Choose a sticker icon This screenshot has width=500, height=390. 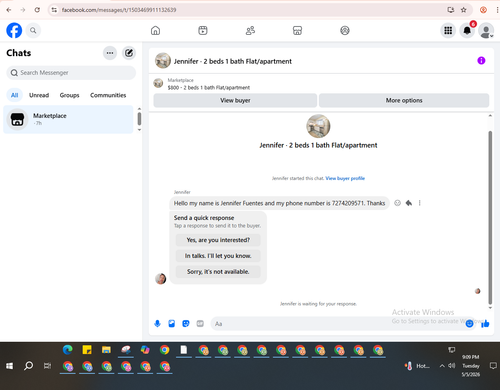(186, 324)
